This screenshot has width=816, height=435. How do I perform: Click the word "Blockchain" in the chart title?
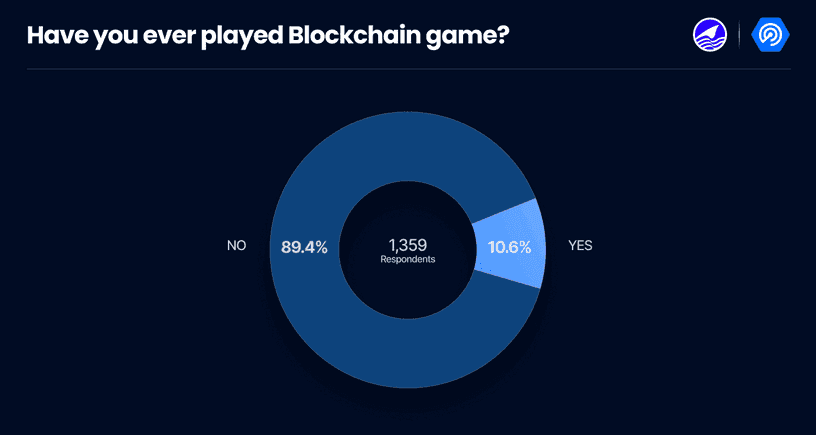[347, 36]
